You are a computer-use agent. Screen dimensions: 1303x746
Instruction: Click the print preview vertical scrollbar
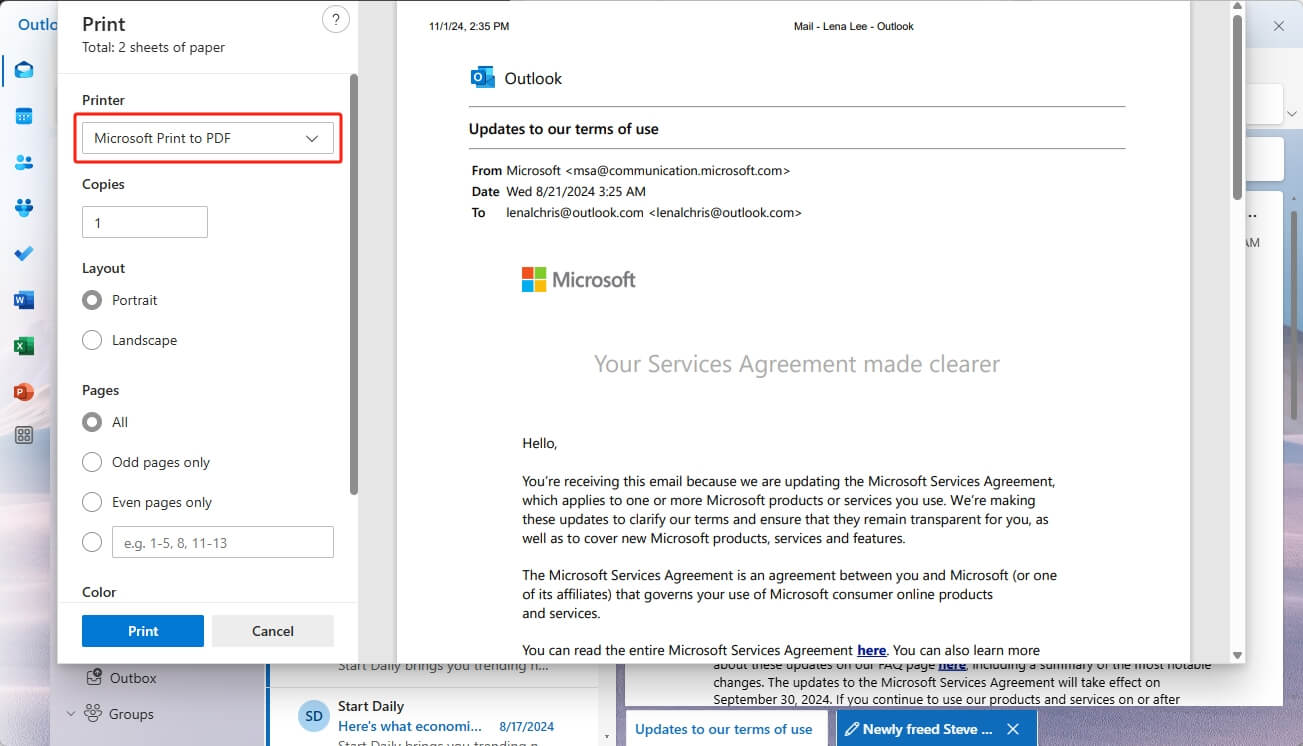1237,106
